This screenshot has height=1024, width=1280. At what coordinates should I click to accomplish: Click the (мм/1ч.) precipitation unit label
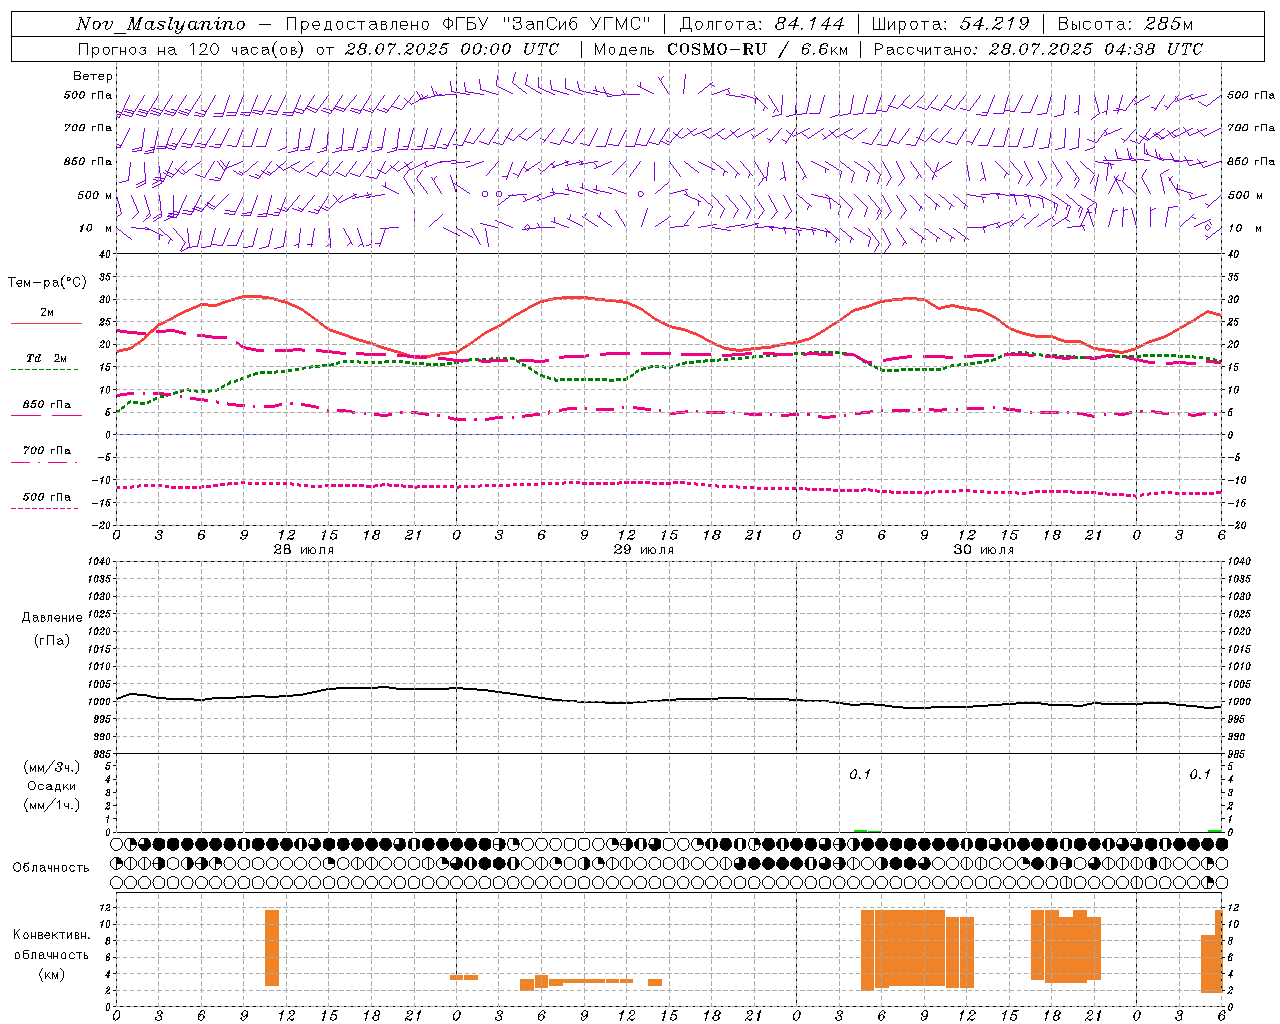(52, 805)
